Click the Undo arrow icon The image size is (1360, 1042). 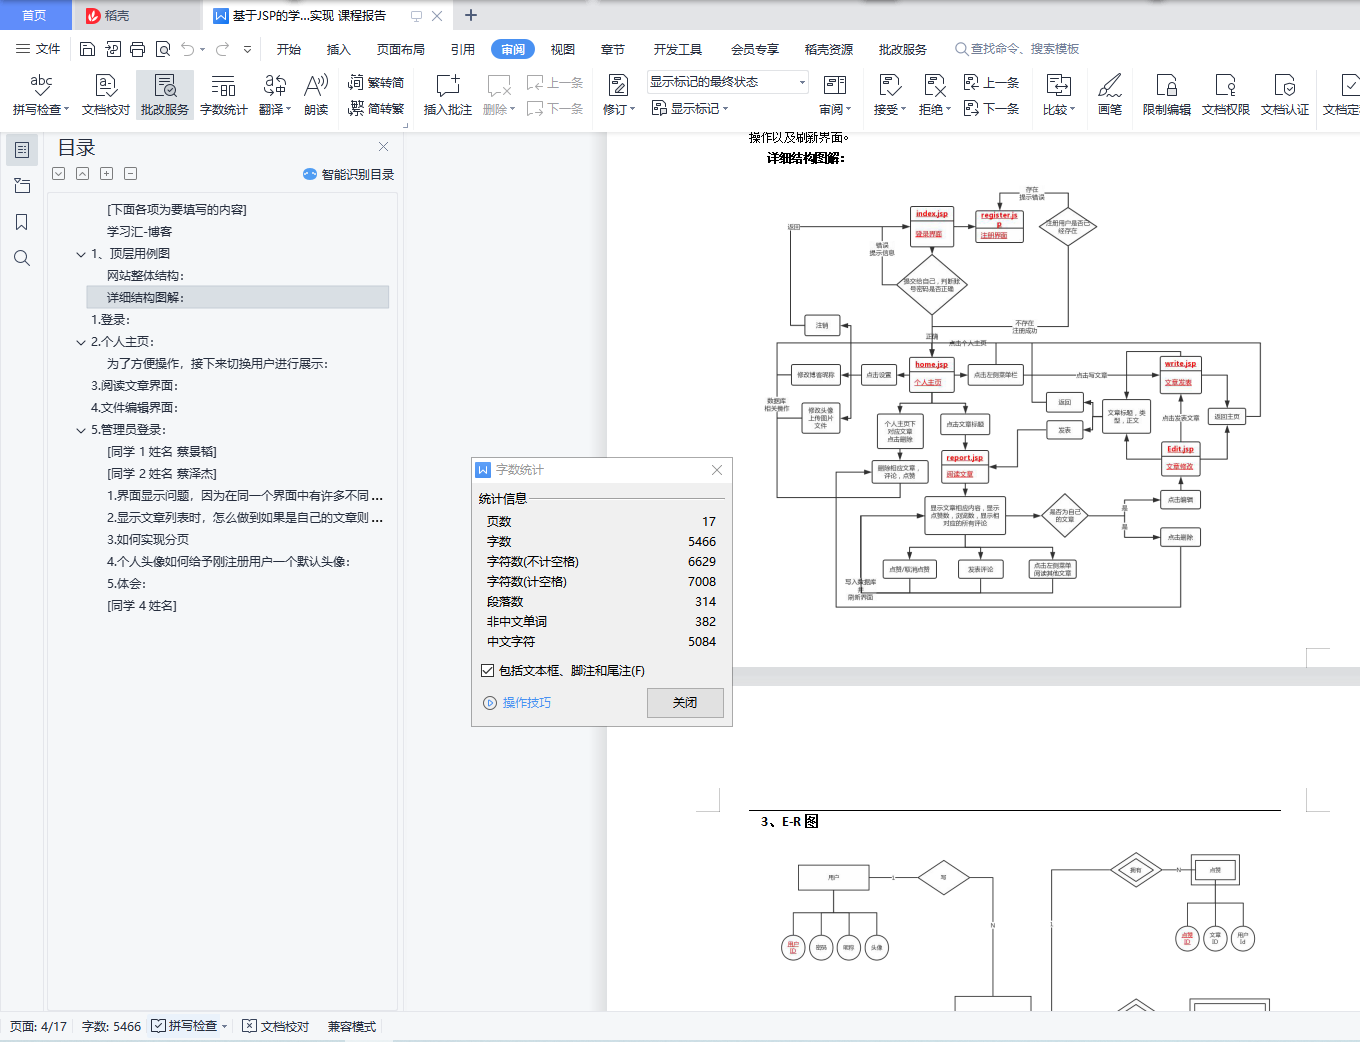187,49
